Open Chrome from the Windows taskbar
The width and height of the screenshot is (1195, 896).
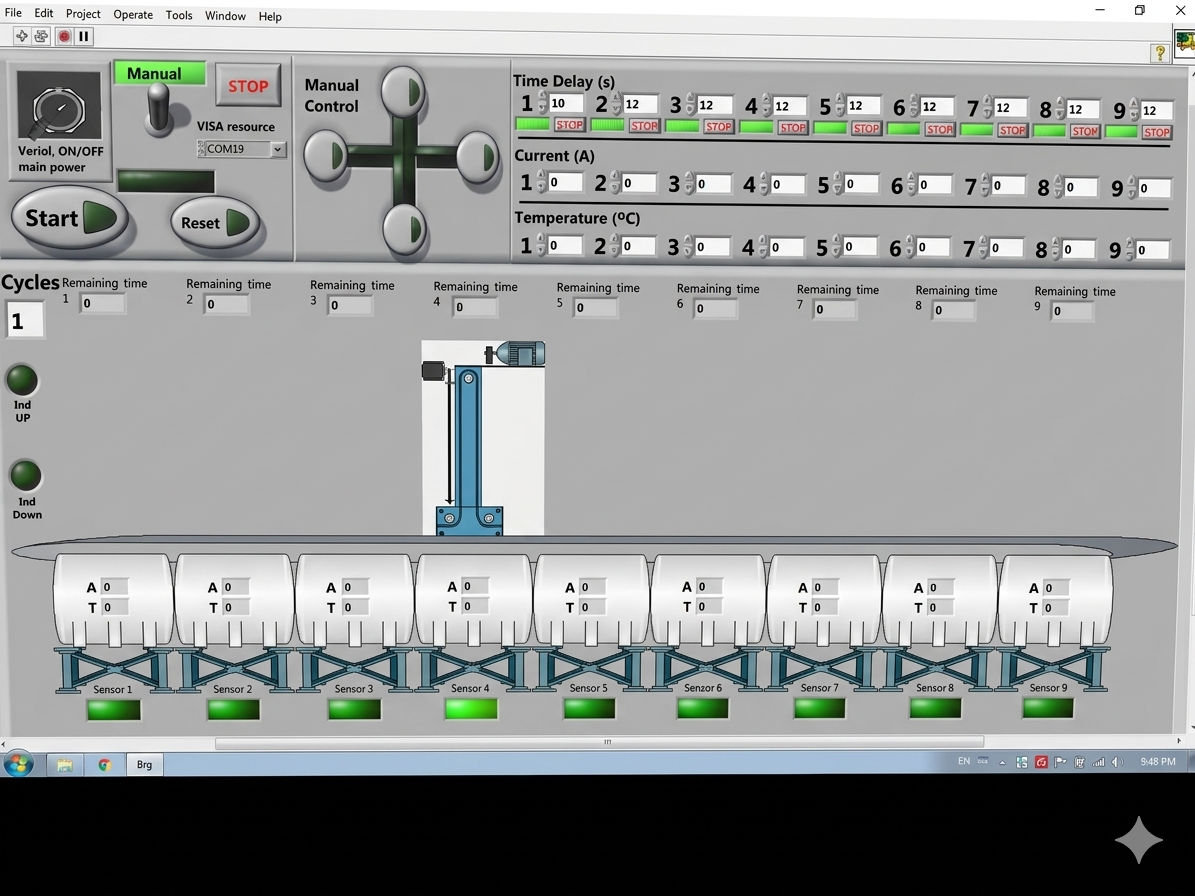click(x=104, y=765)
